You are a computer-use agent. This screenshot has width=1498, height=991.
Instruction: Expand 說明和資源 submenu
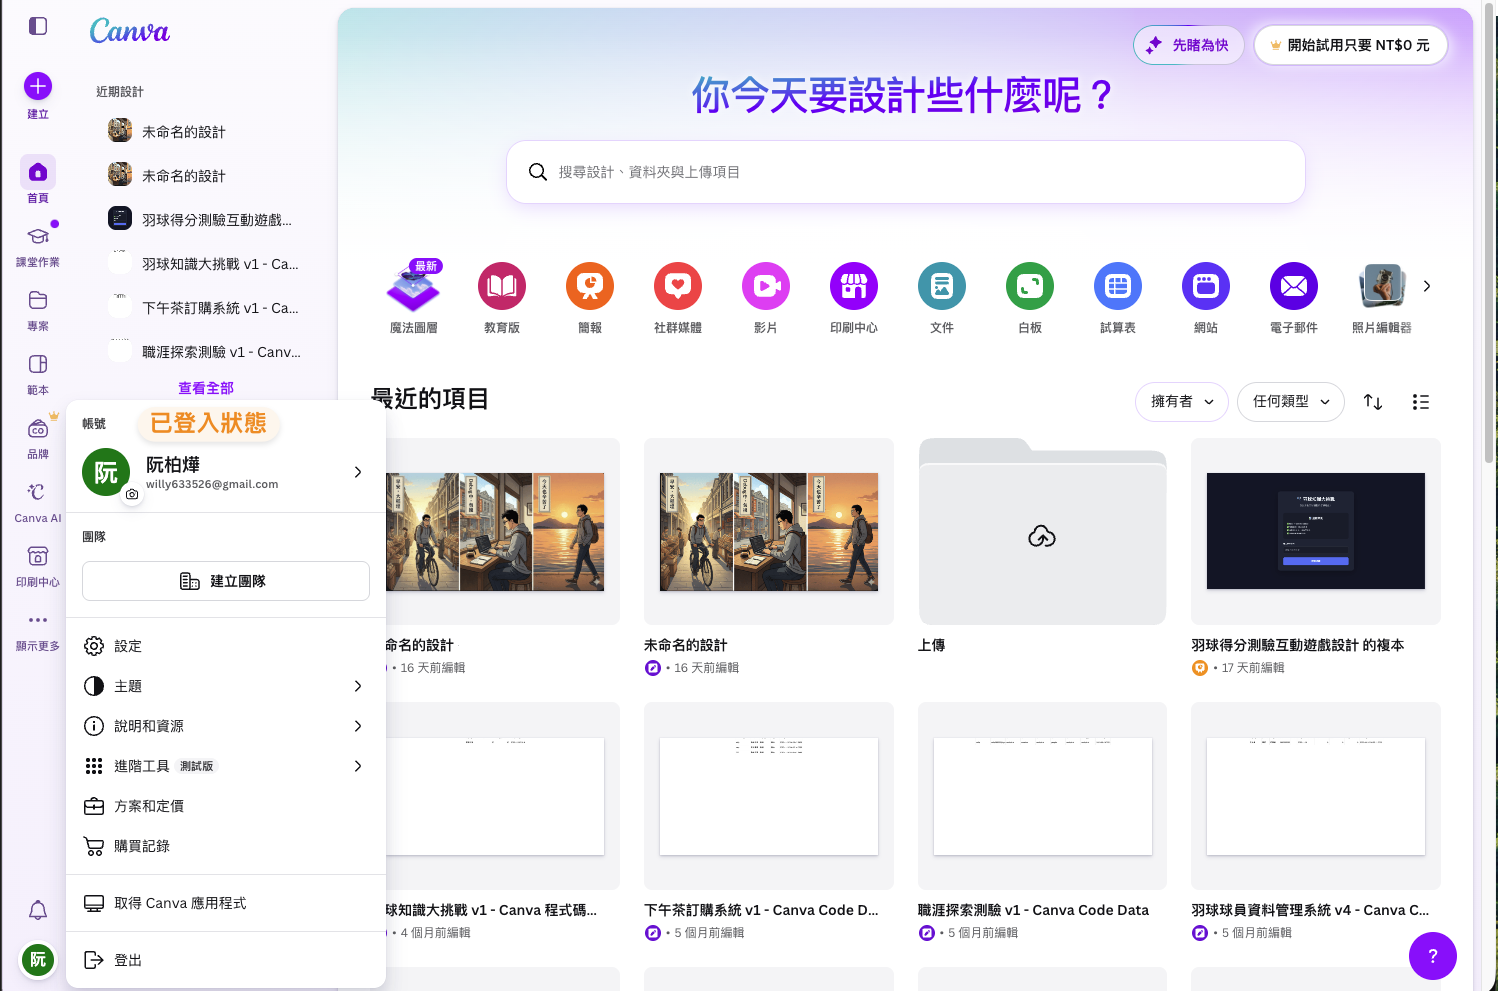(x=226, y=726)
